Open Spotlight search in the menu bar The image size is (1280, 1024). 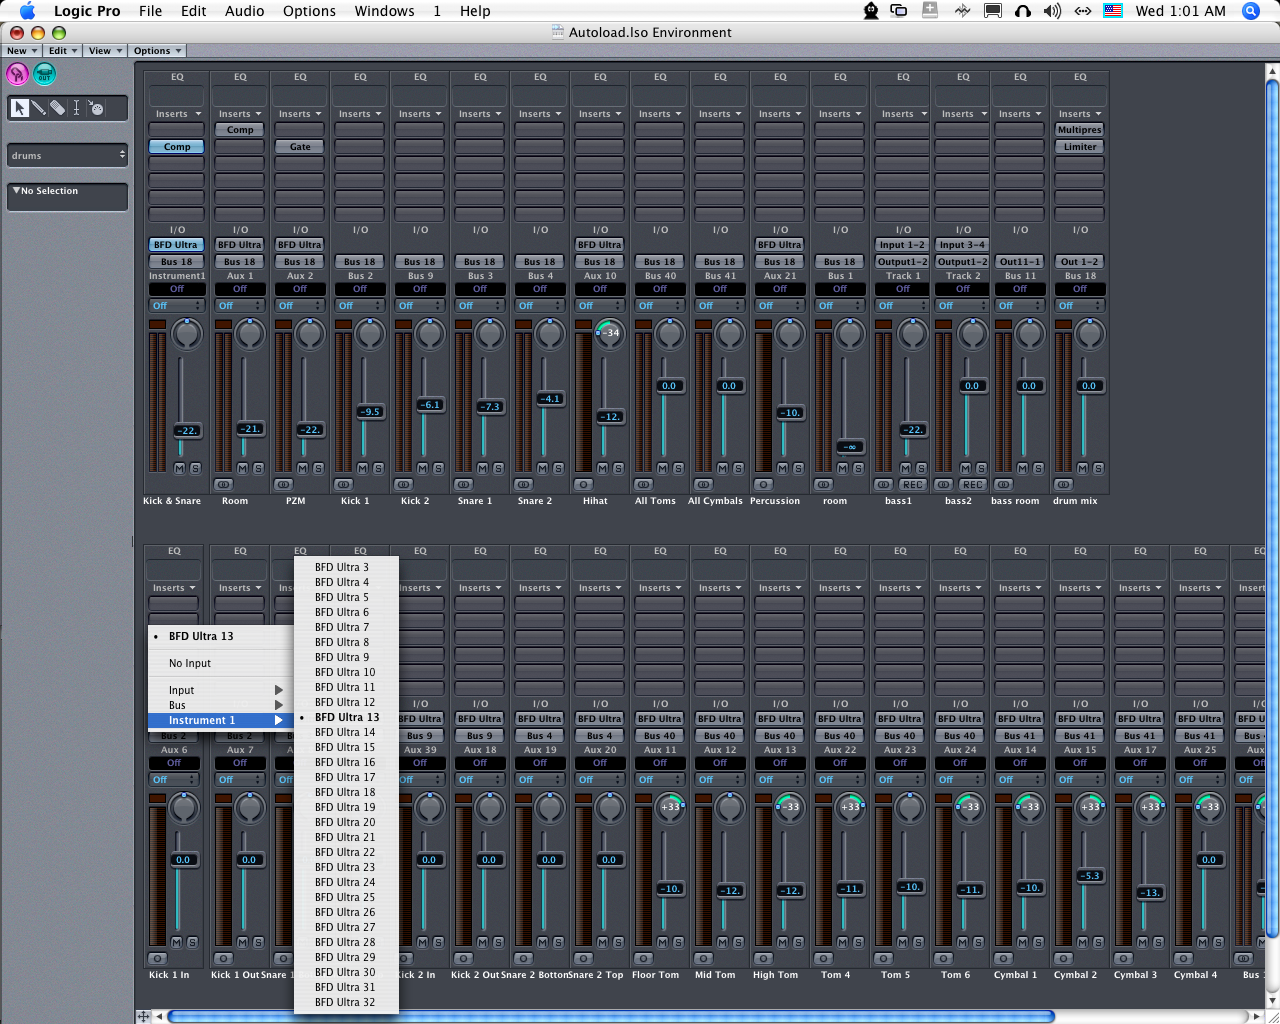click(x=1250, y=11)
